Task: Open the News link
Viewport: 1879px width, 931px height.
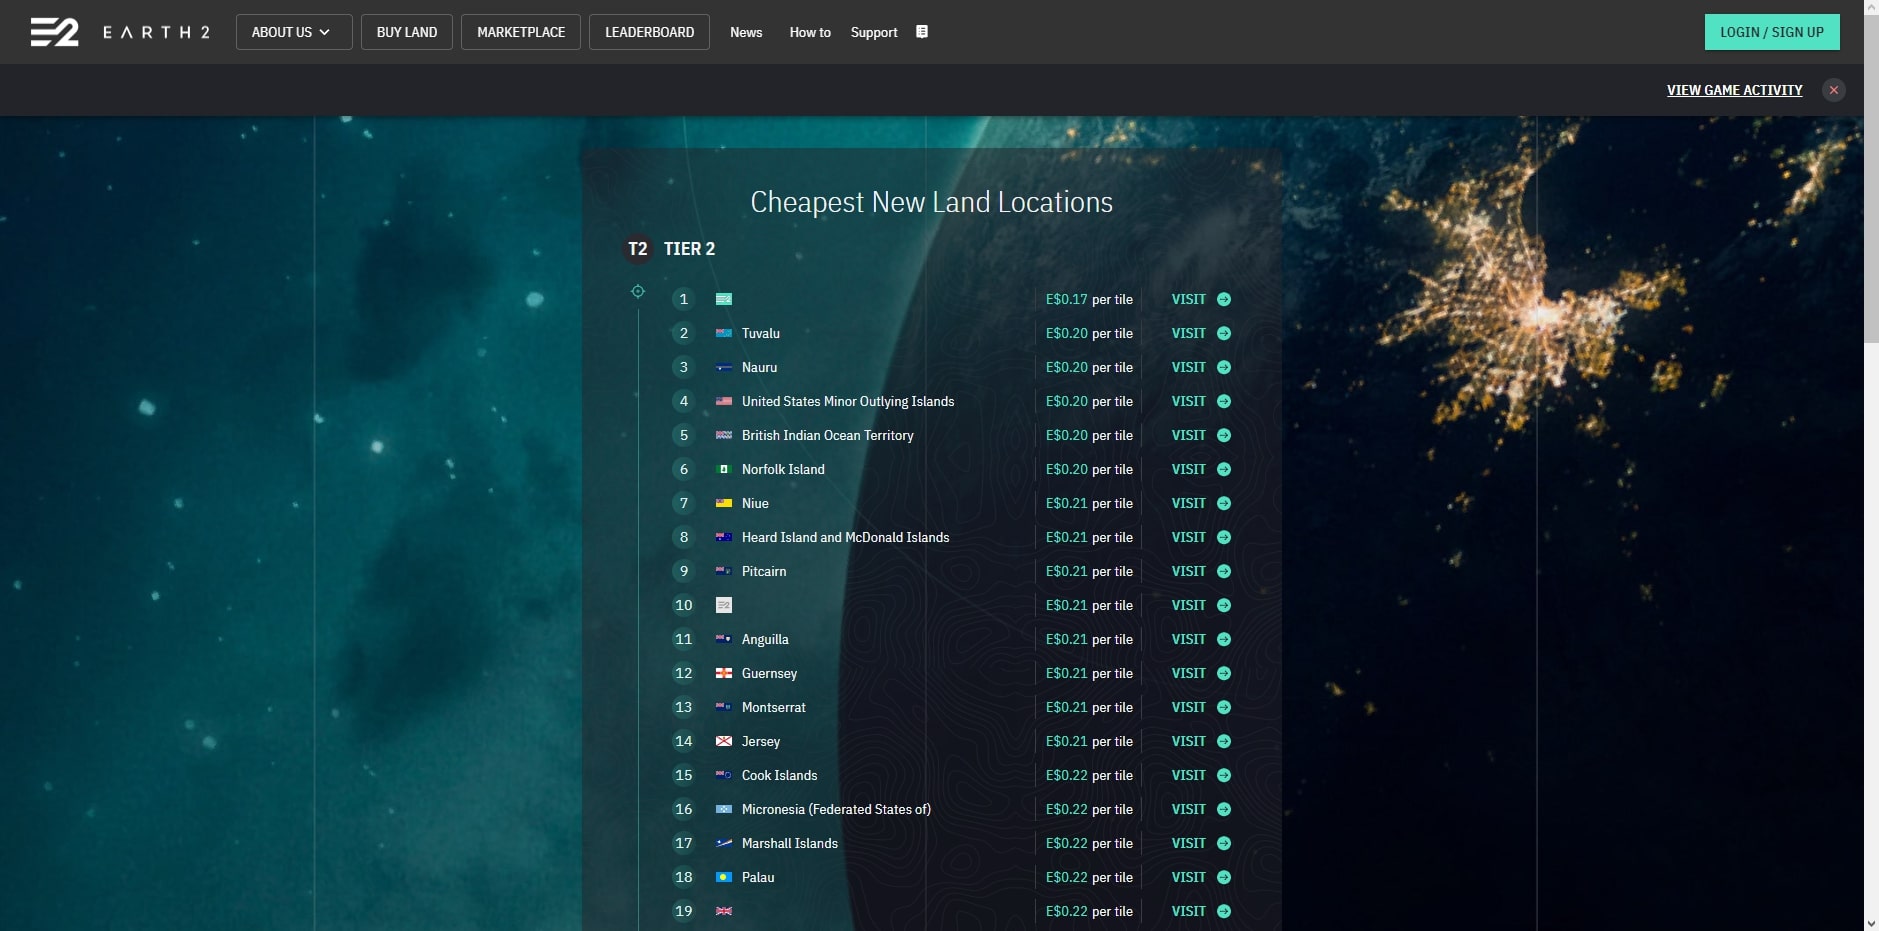Action: (x=746, y=32)
